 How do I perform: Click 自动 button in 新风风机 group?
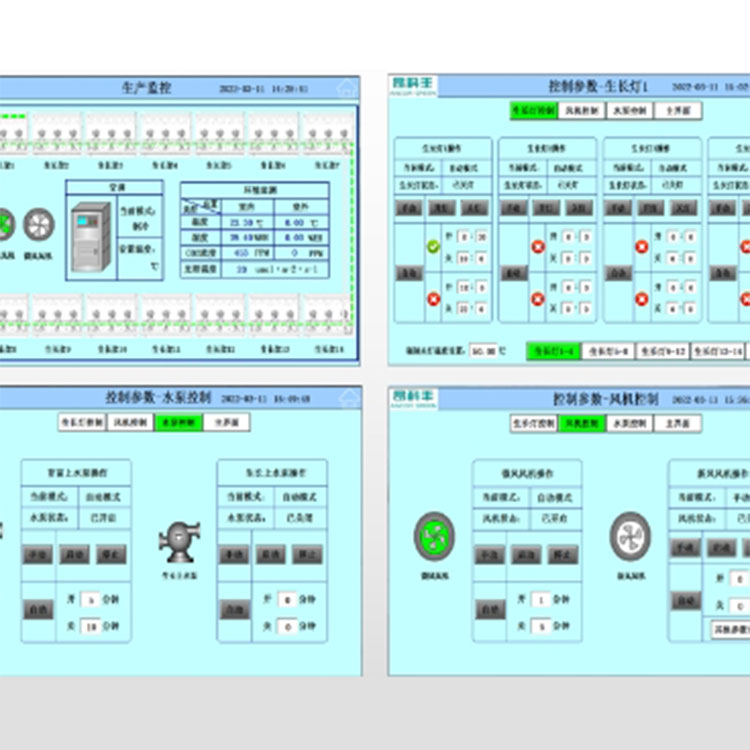tap(686, 601)
